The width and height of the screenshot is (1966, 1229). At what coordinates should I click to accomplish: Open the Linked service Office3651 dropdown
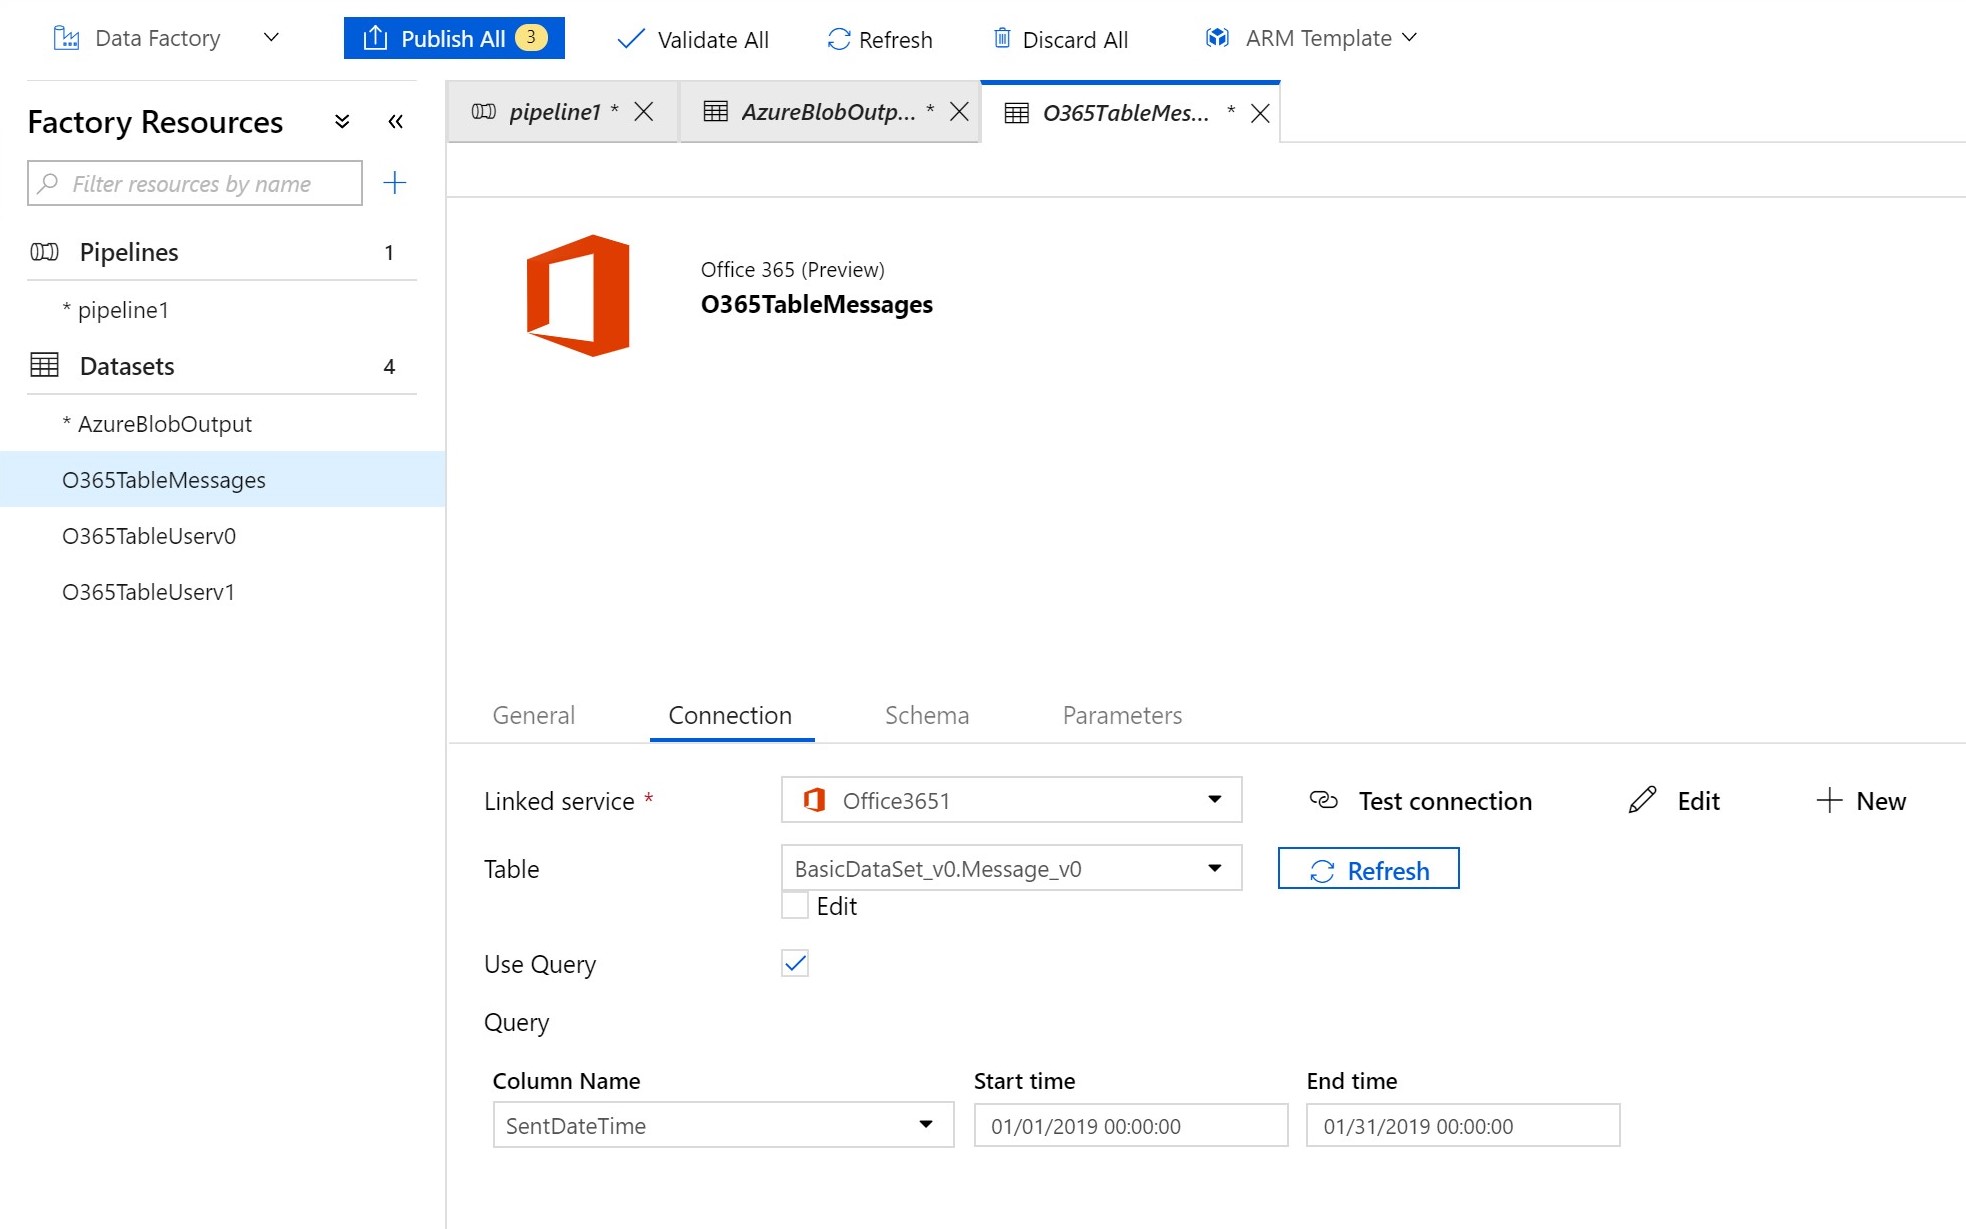point(1214,800)
